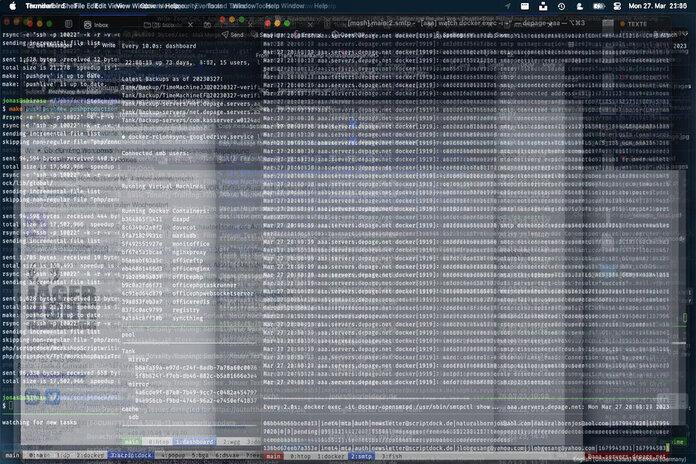Select tmux window 0:htop in middle terminal
Viewport: 696px width, 464px height.
click(159, 442)
